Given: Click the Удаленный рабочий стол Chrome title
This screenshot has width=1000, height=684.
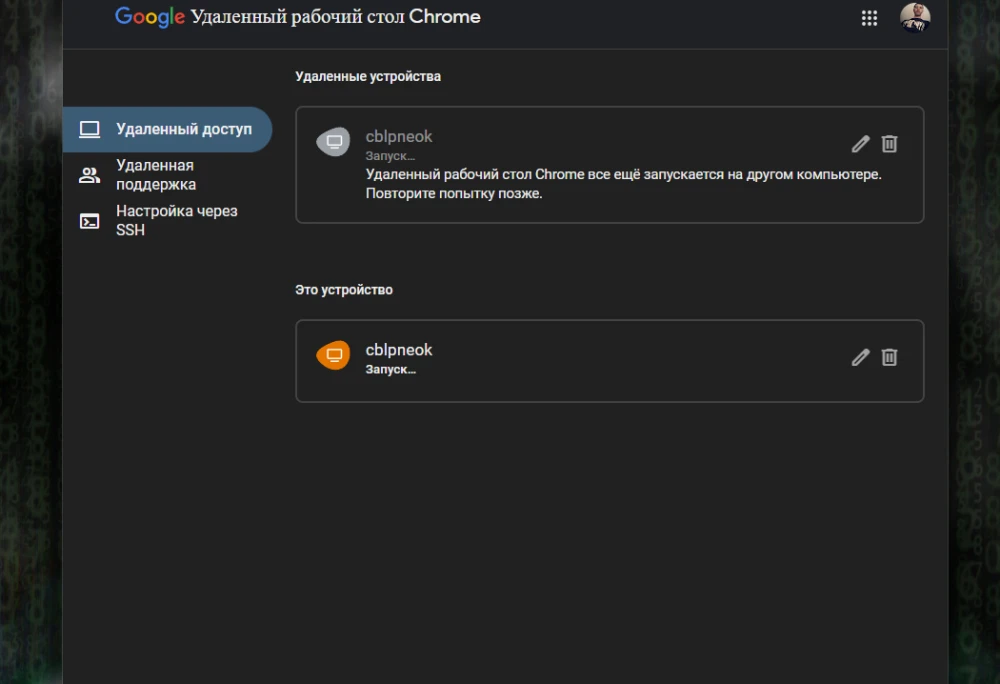Looking at the screenshot, I should [335, 17].
